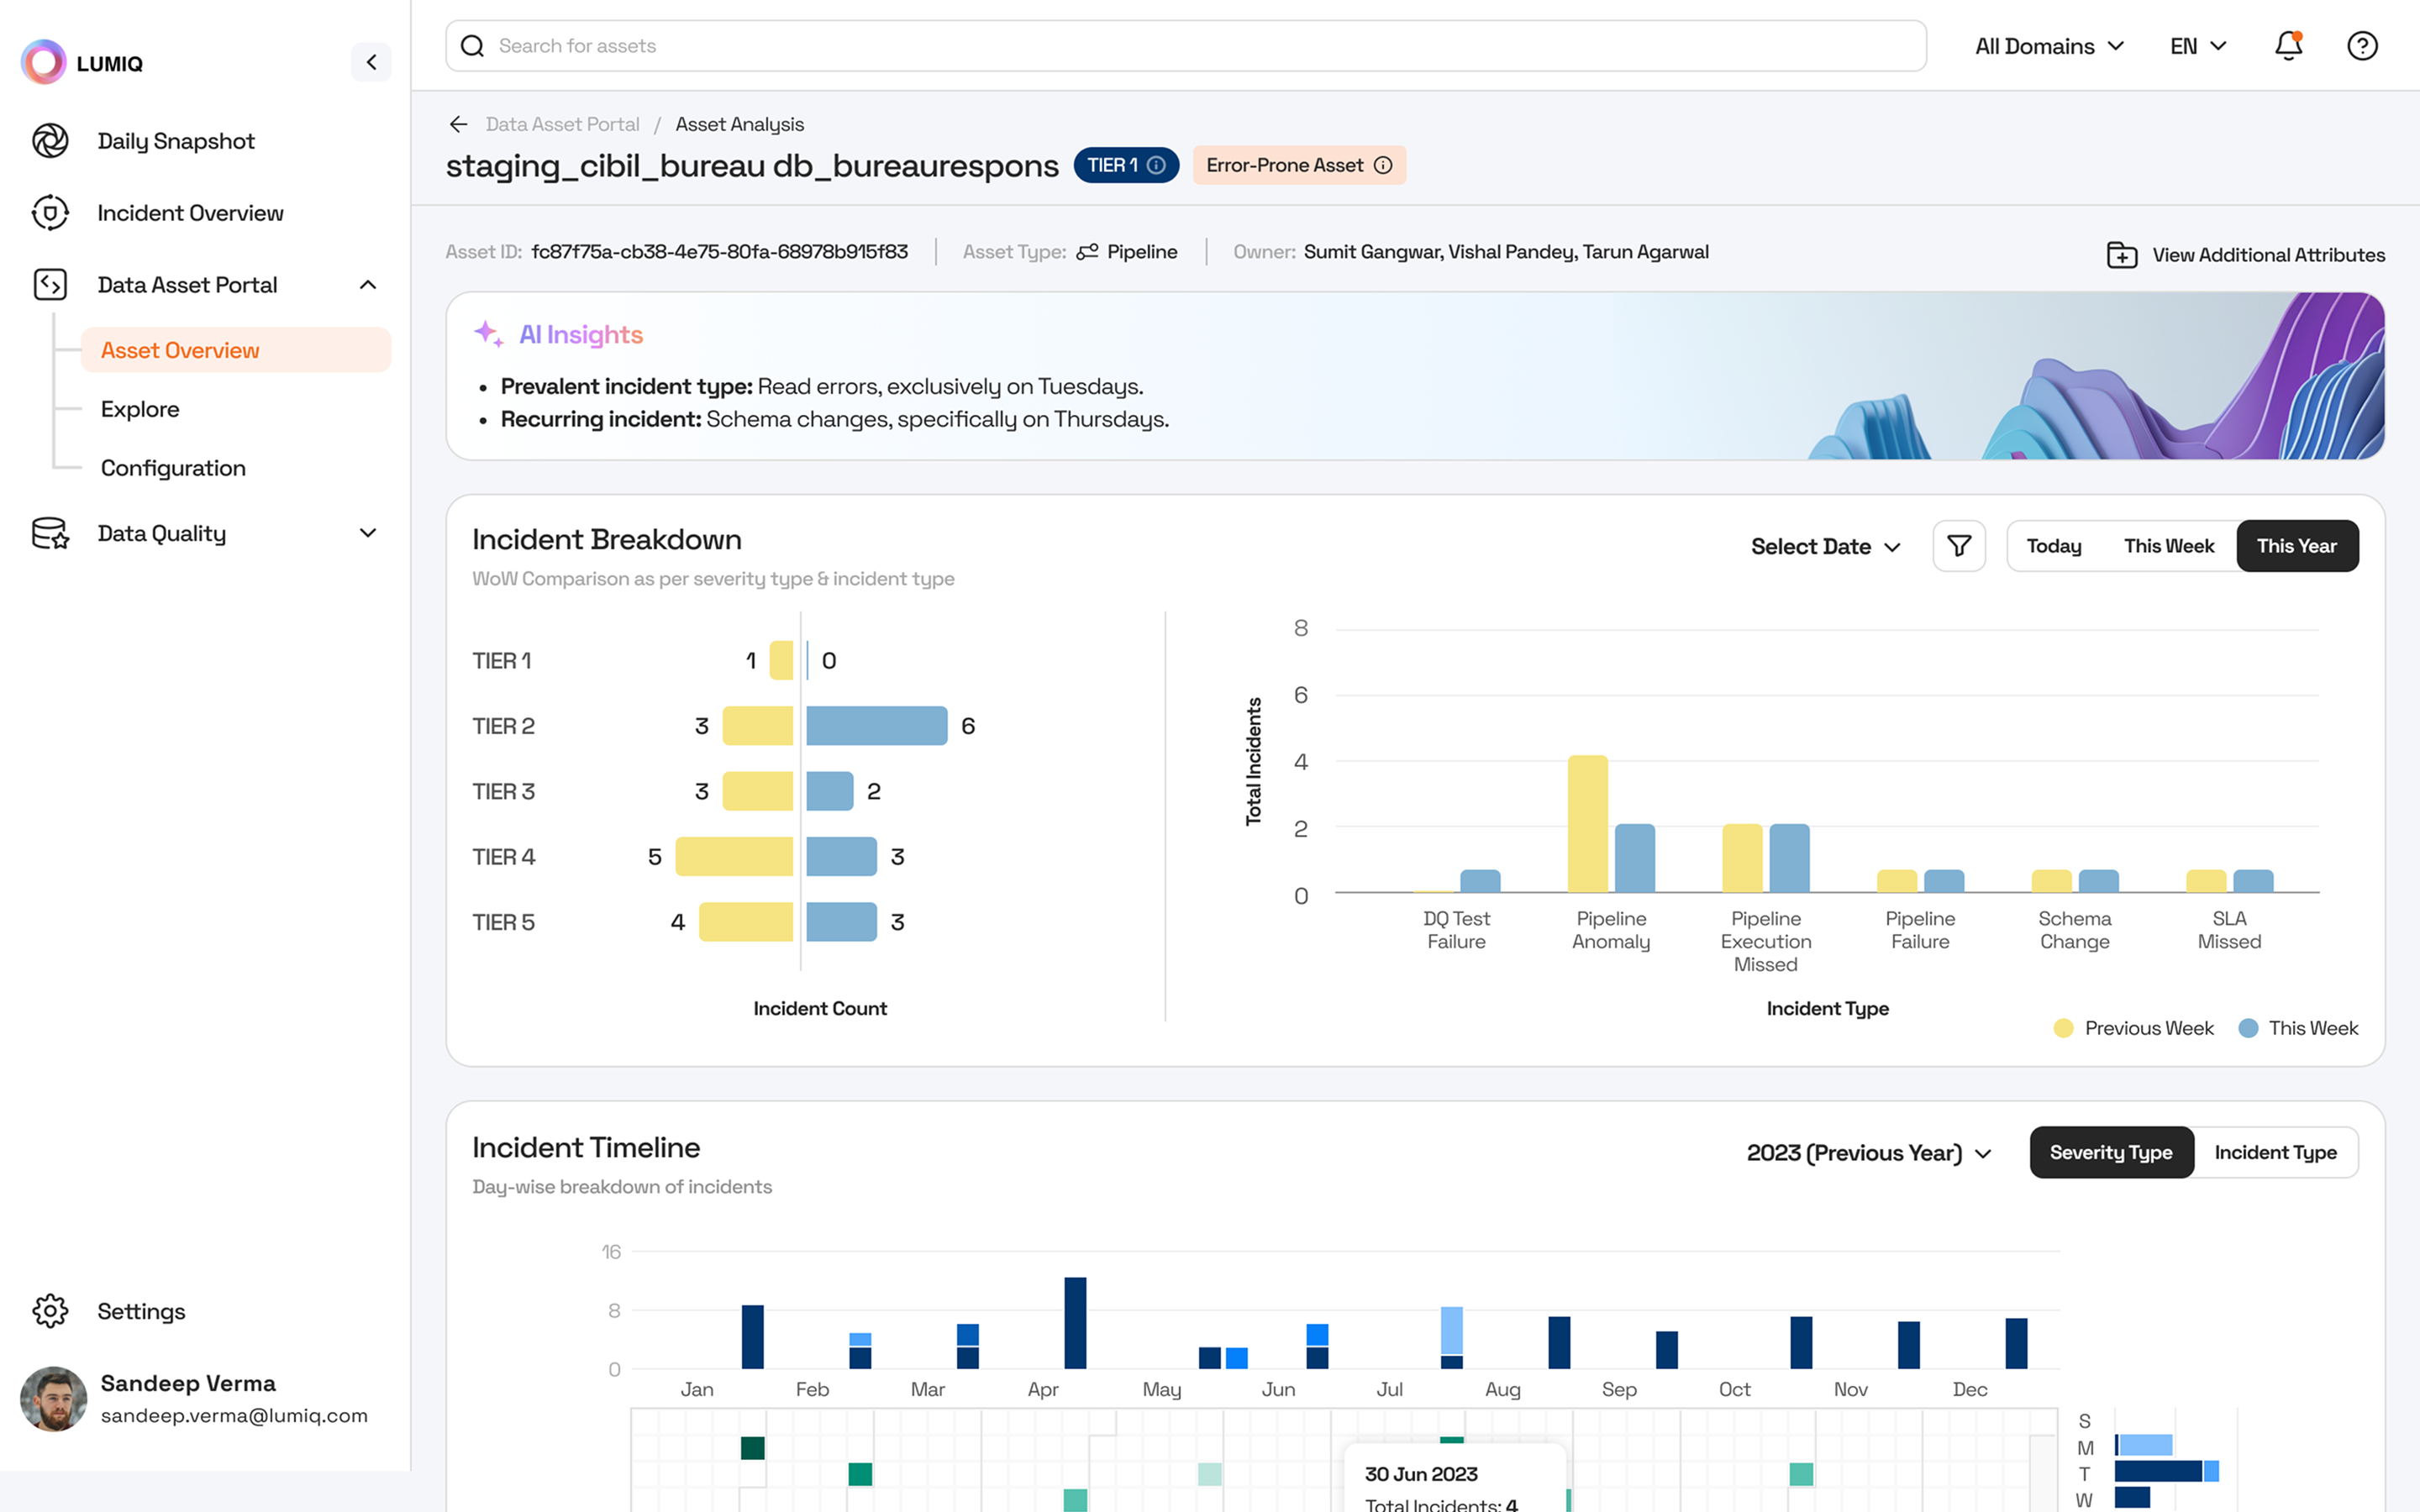Open the help question mark icon

click(x=2362, y=46)
